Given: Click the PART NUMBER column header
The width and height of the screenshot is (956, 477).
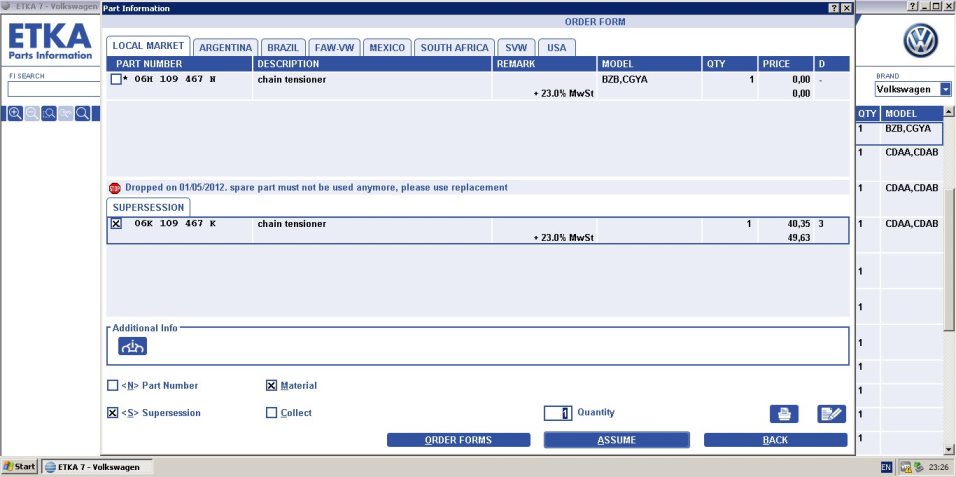Looking at the screenshot, I should pyautogui.click(x=179, y=64).
